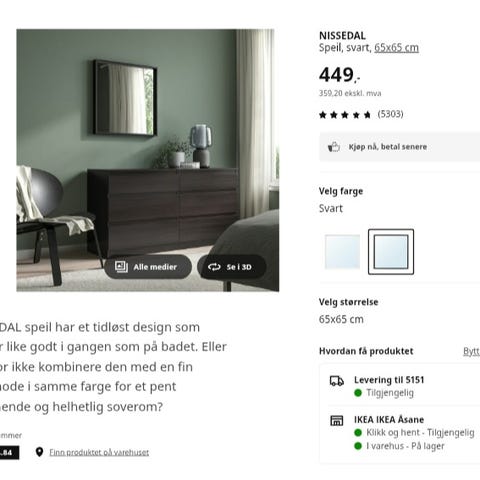Select the white mirror color swatch
This screenshot has height=480, width=480.
coord(342,252)
